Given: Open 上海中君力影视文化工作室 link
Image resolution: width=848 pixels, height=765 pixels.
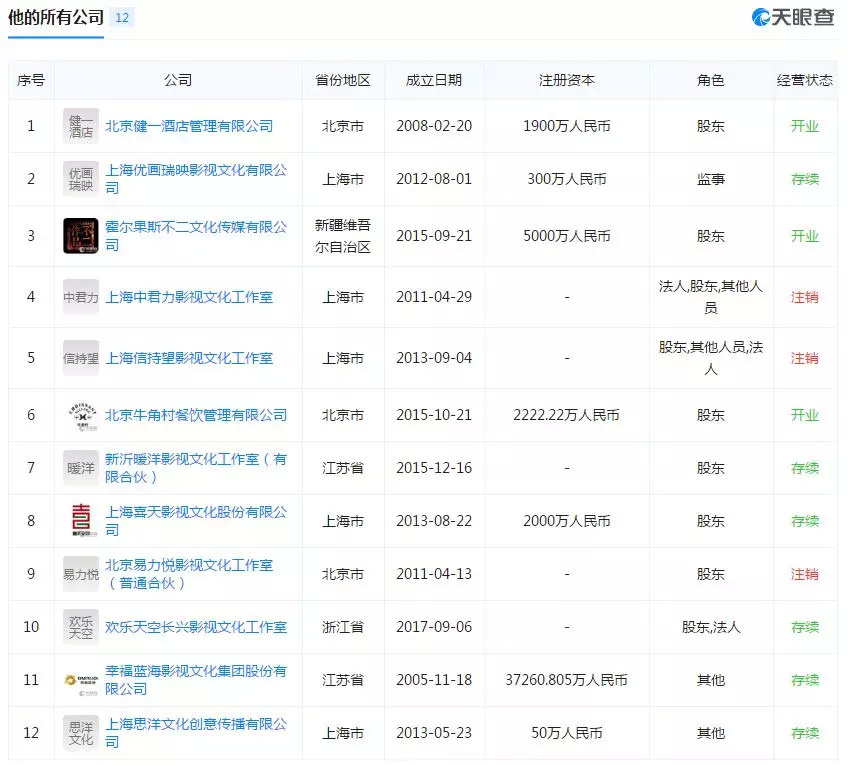Looking at the screenshot, I should coord(189,297).
